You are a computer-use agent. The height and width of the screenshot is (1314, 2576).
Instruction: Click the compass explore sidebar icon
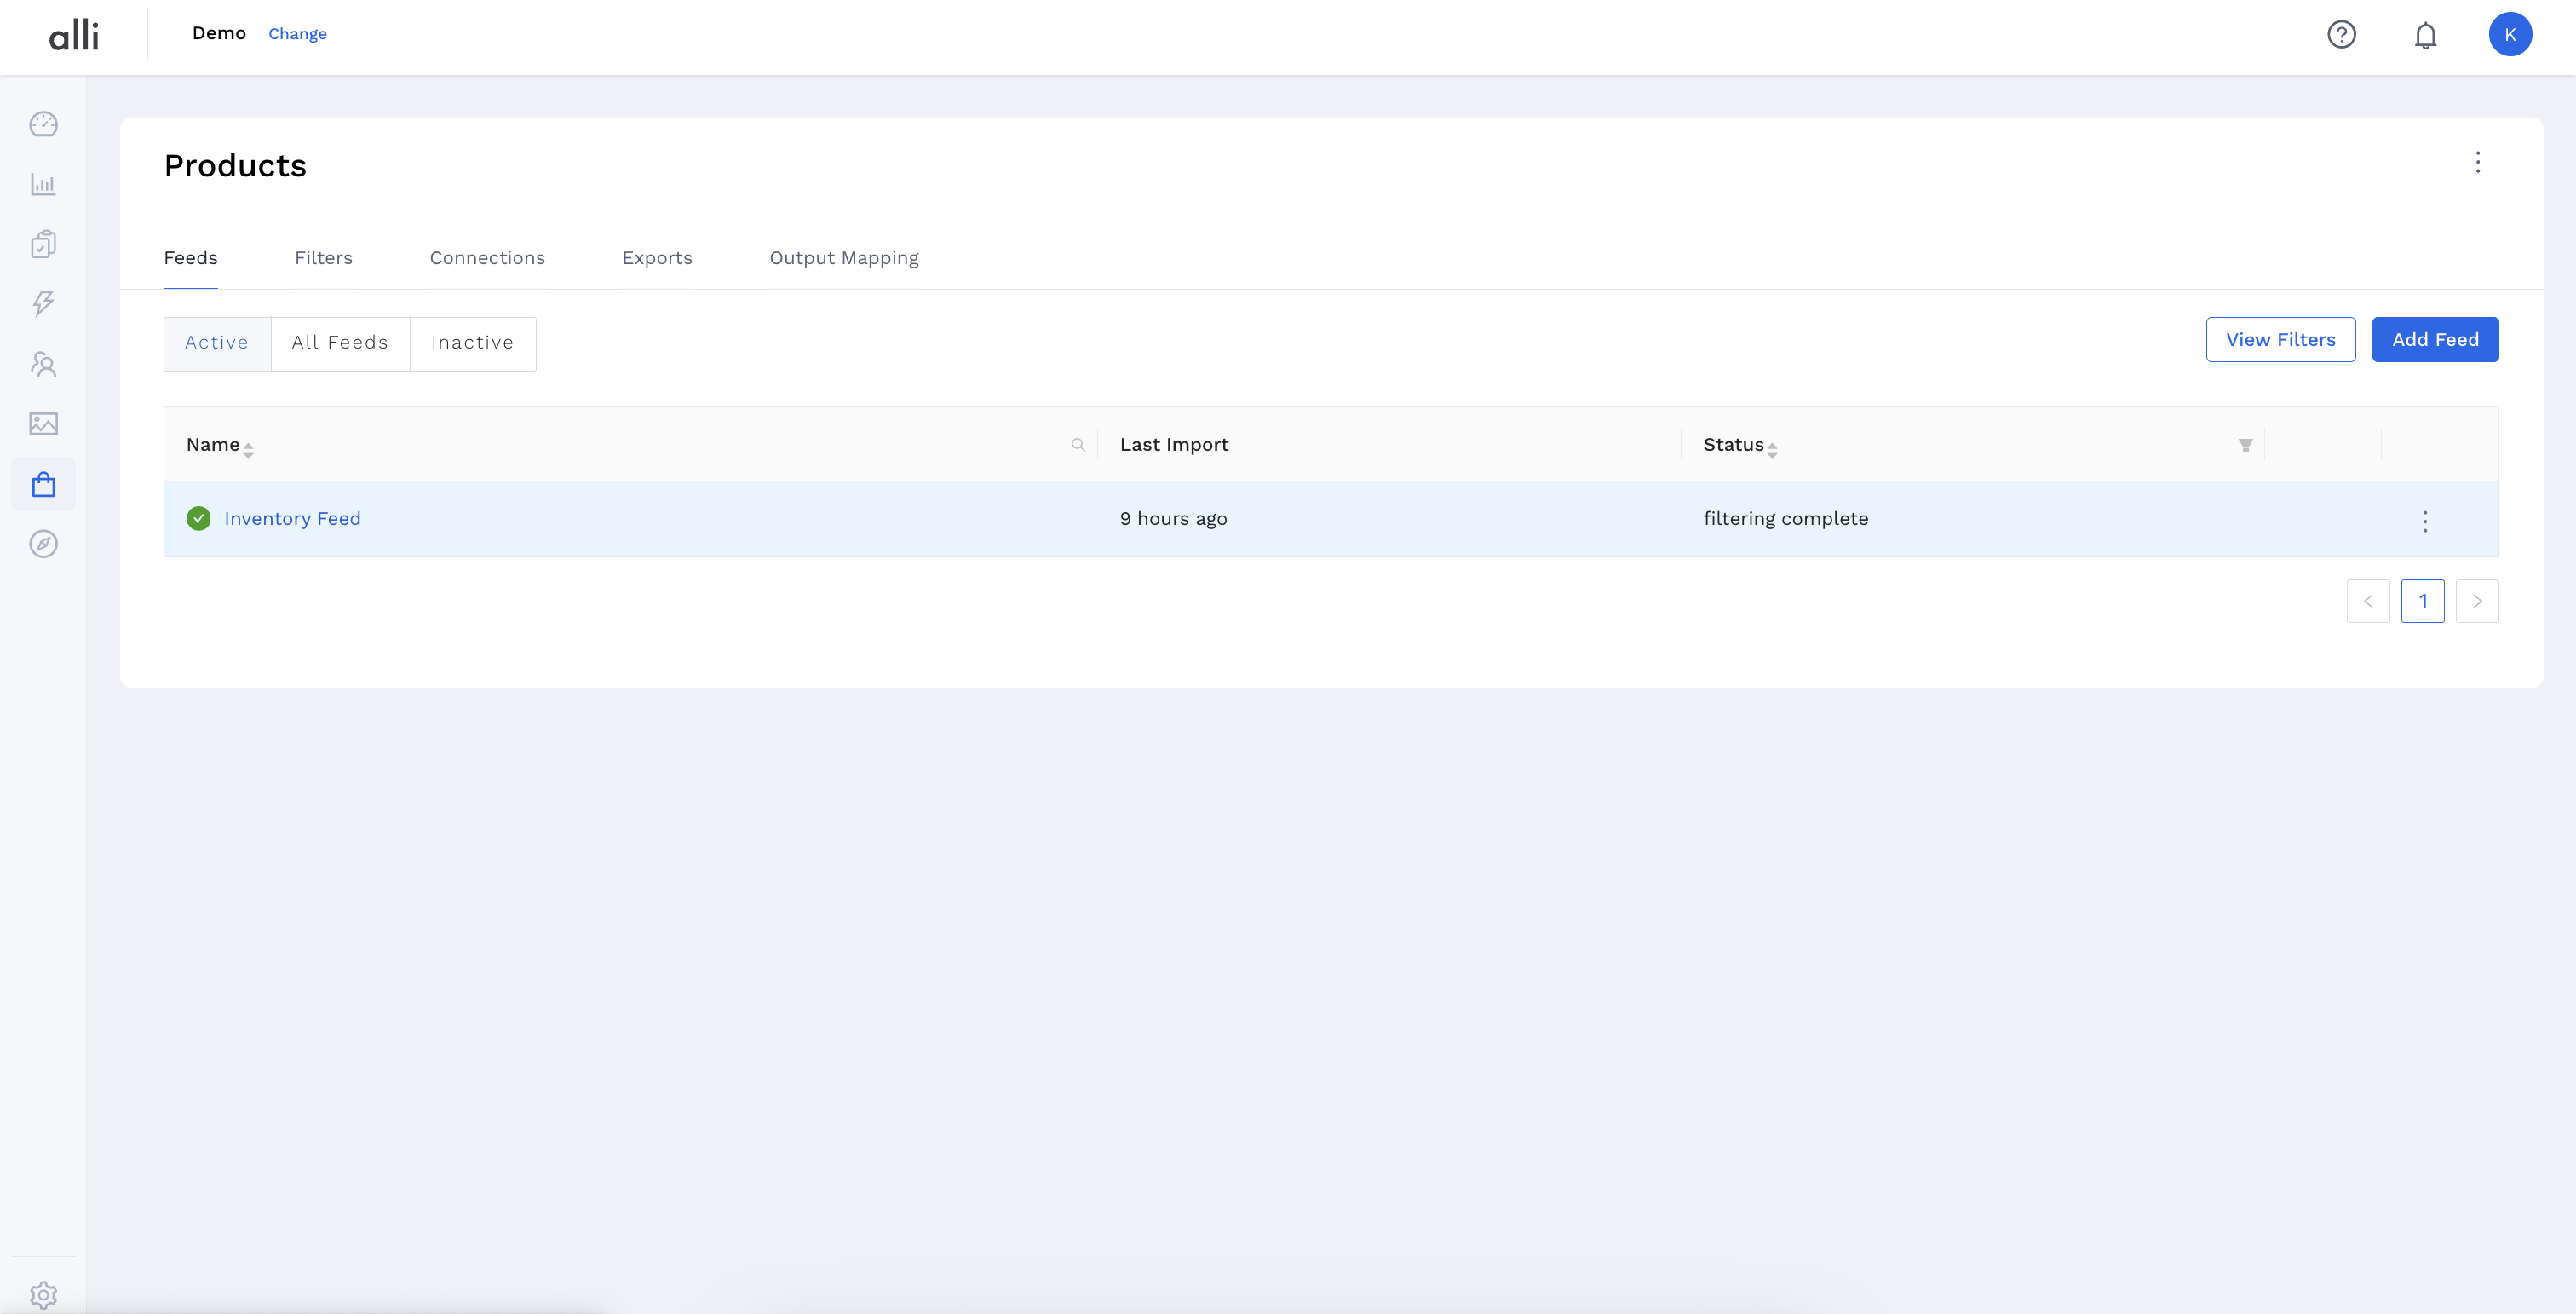(x=43, y=544)
